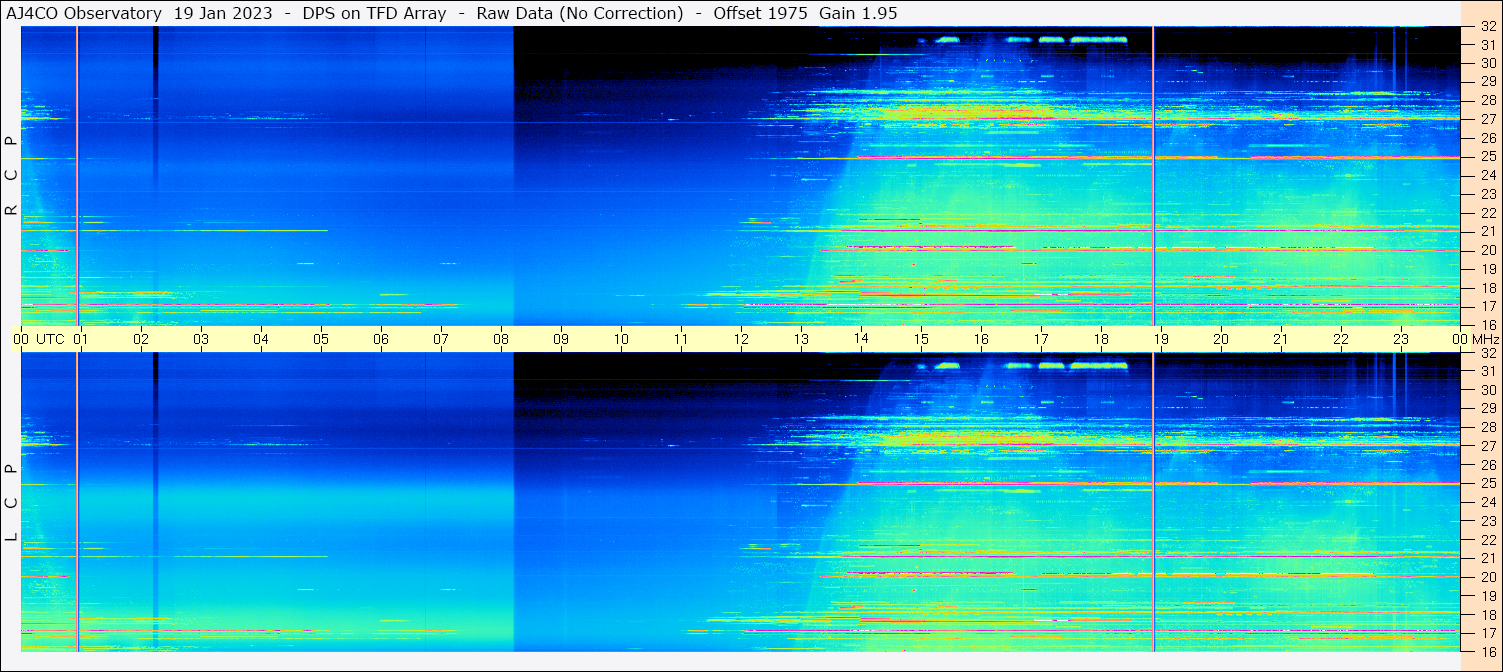This screenshot has height=672, width=1503.
Task: Pick 27 MHz on the LCP frequency scale
Action: (1488, 446)
